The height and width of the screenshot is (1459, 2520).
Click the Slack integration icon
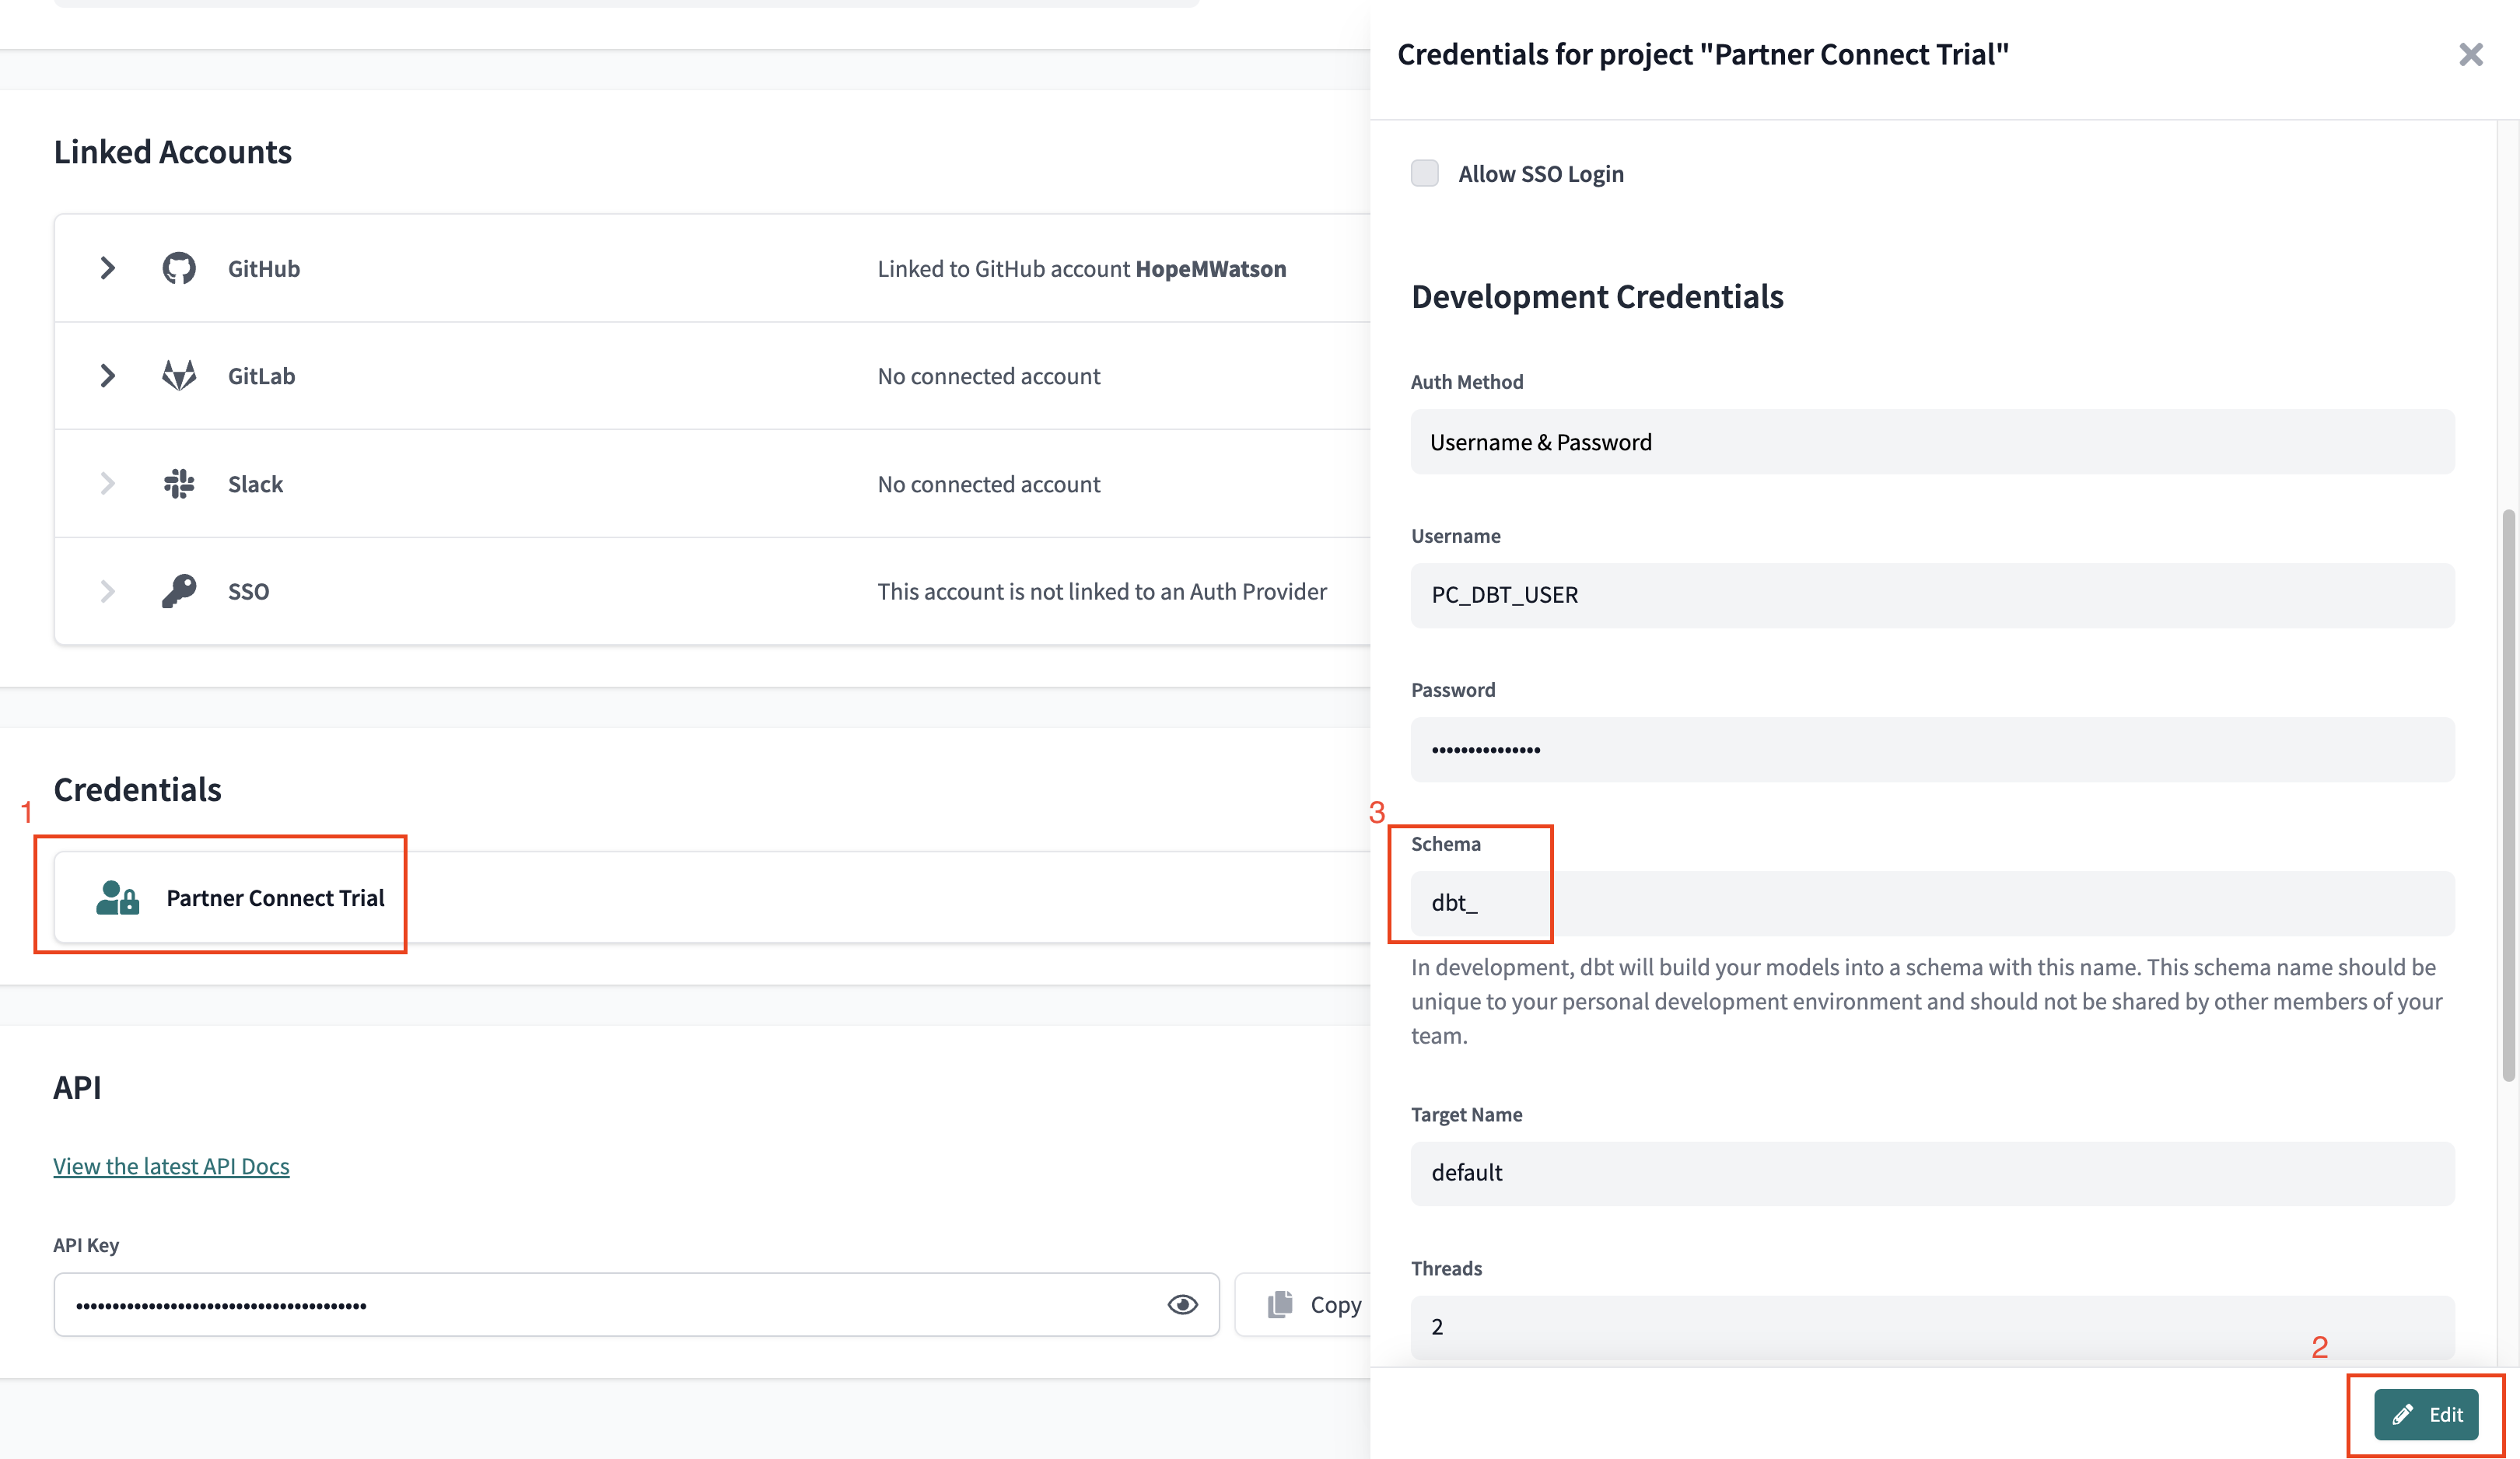(x=177, y=483)
